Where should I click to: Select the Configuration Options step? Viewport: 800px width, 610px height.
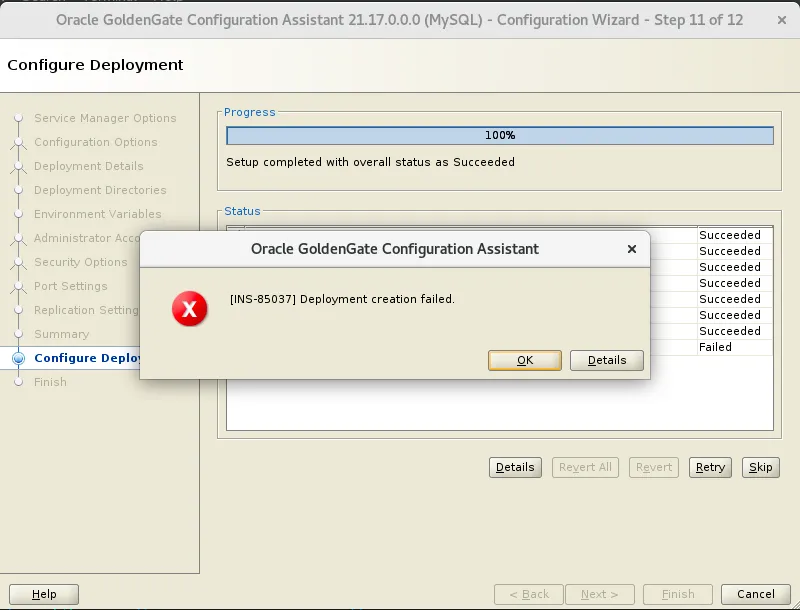(95, 142)
